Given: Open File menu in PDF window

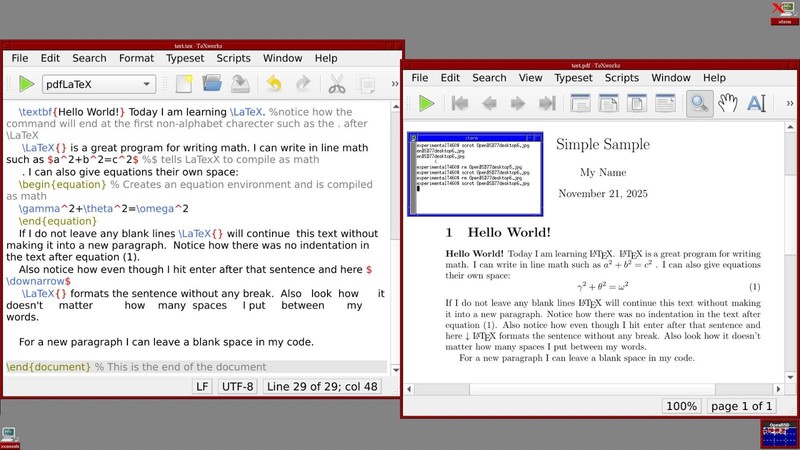Looking at the screenshot, I should (x=419, y=78).
